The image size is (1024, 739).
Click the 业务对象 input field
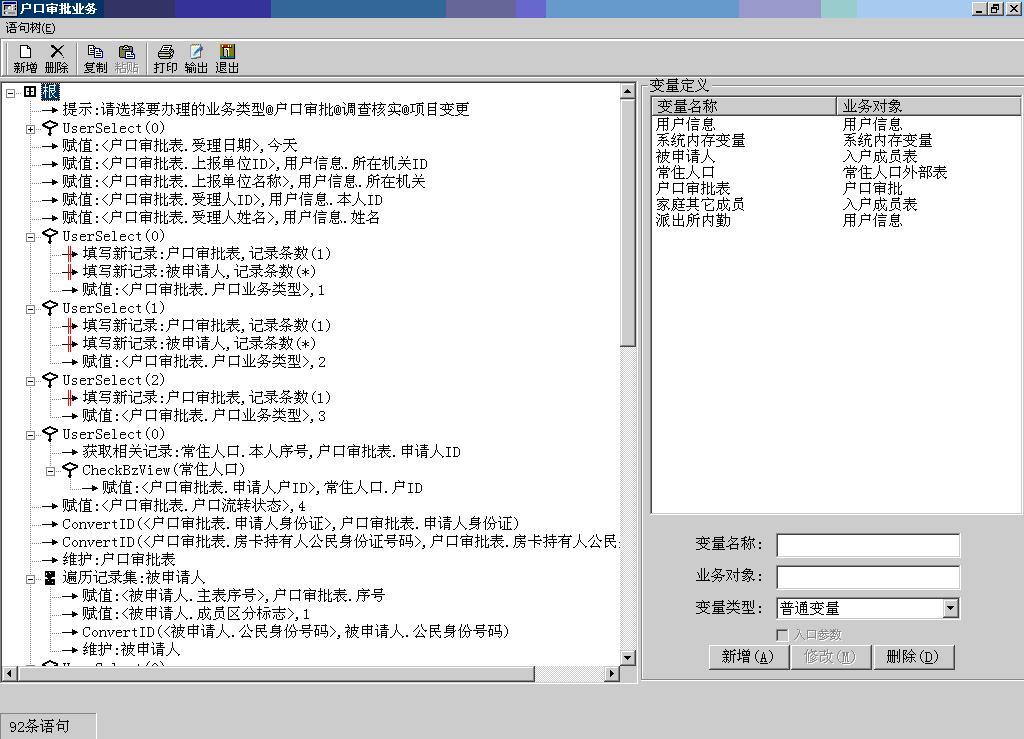tap(868, 577)
